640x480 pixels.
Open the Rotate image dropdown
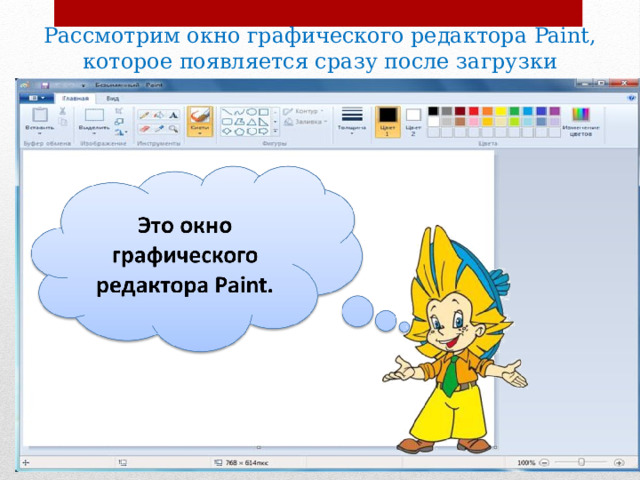tap(121, 132)
